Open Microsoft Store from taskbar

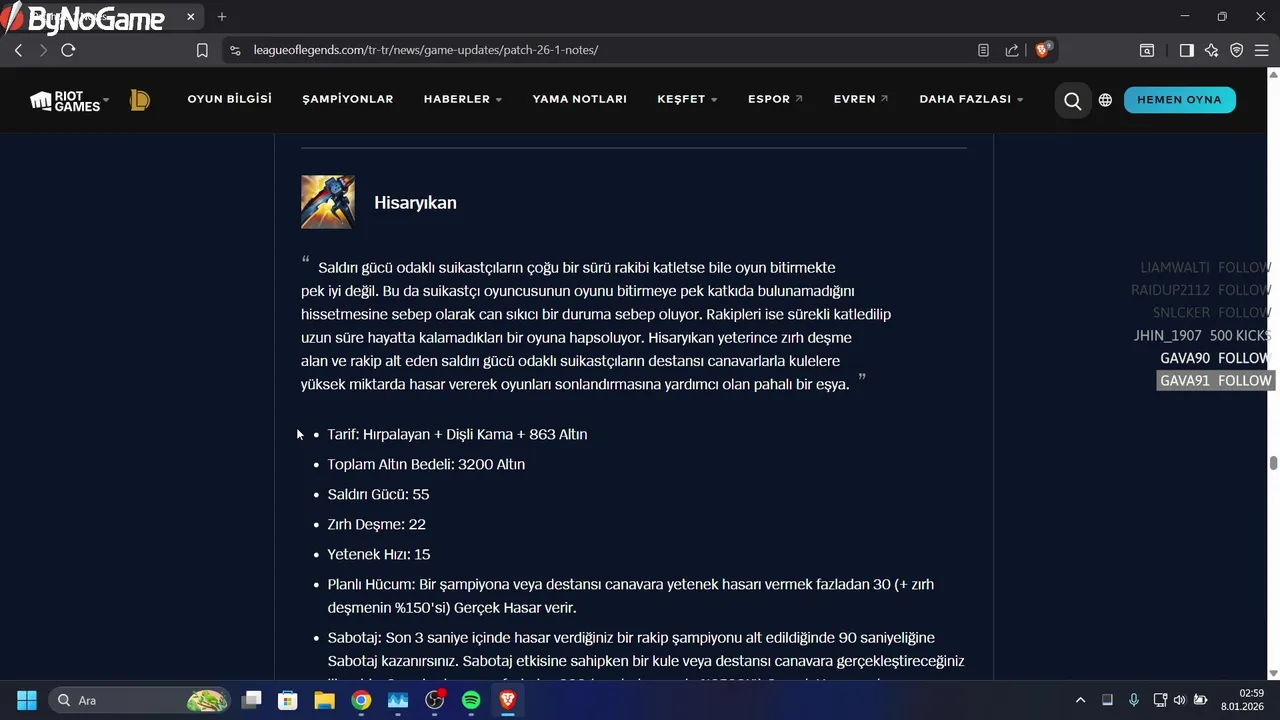click(x=288, y=700)
